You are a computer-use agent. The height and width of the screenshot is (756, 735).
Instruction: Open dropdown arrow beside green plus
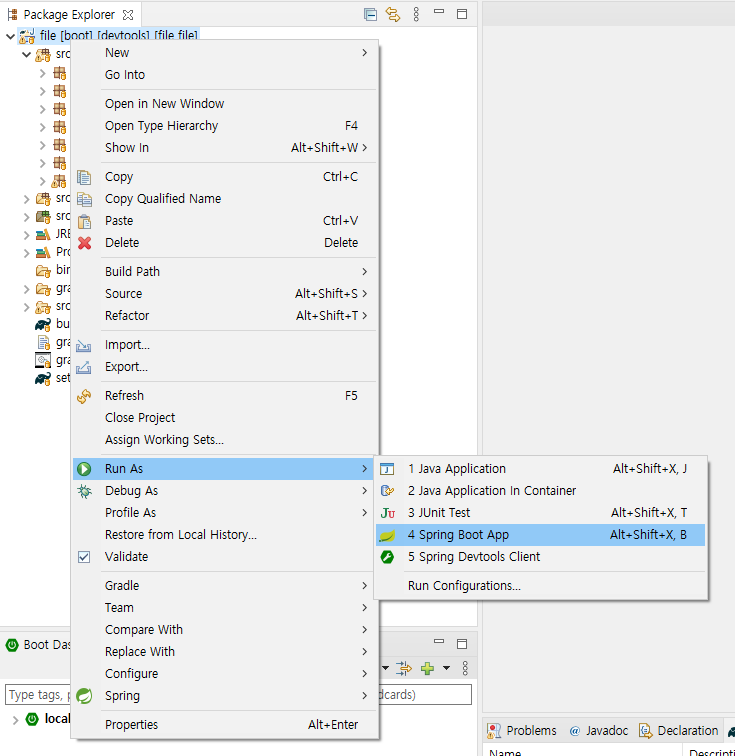point(447,668)
